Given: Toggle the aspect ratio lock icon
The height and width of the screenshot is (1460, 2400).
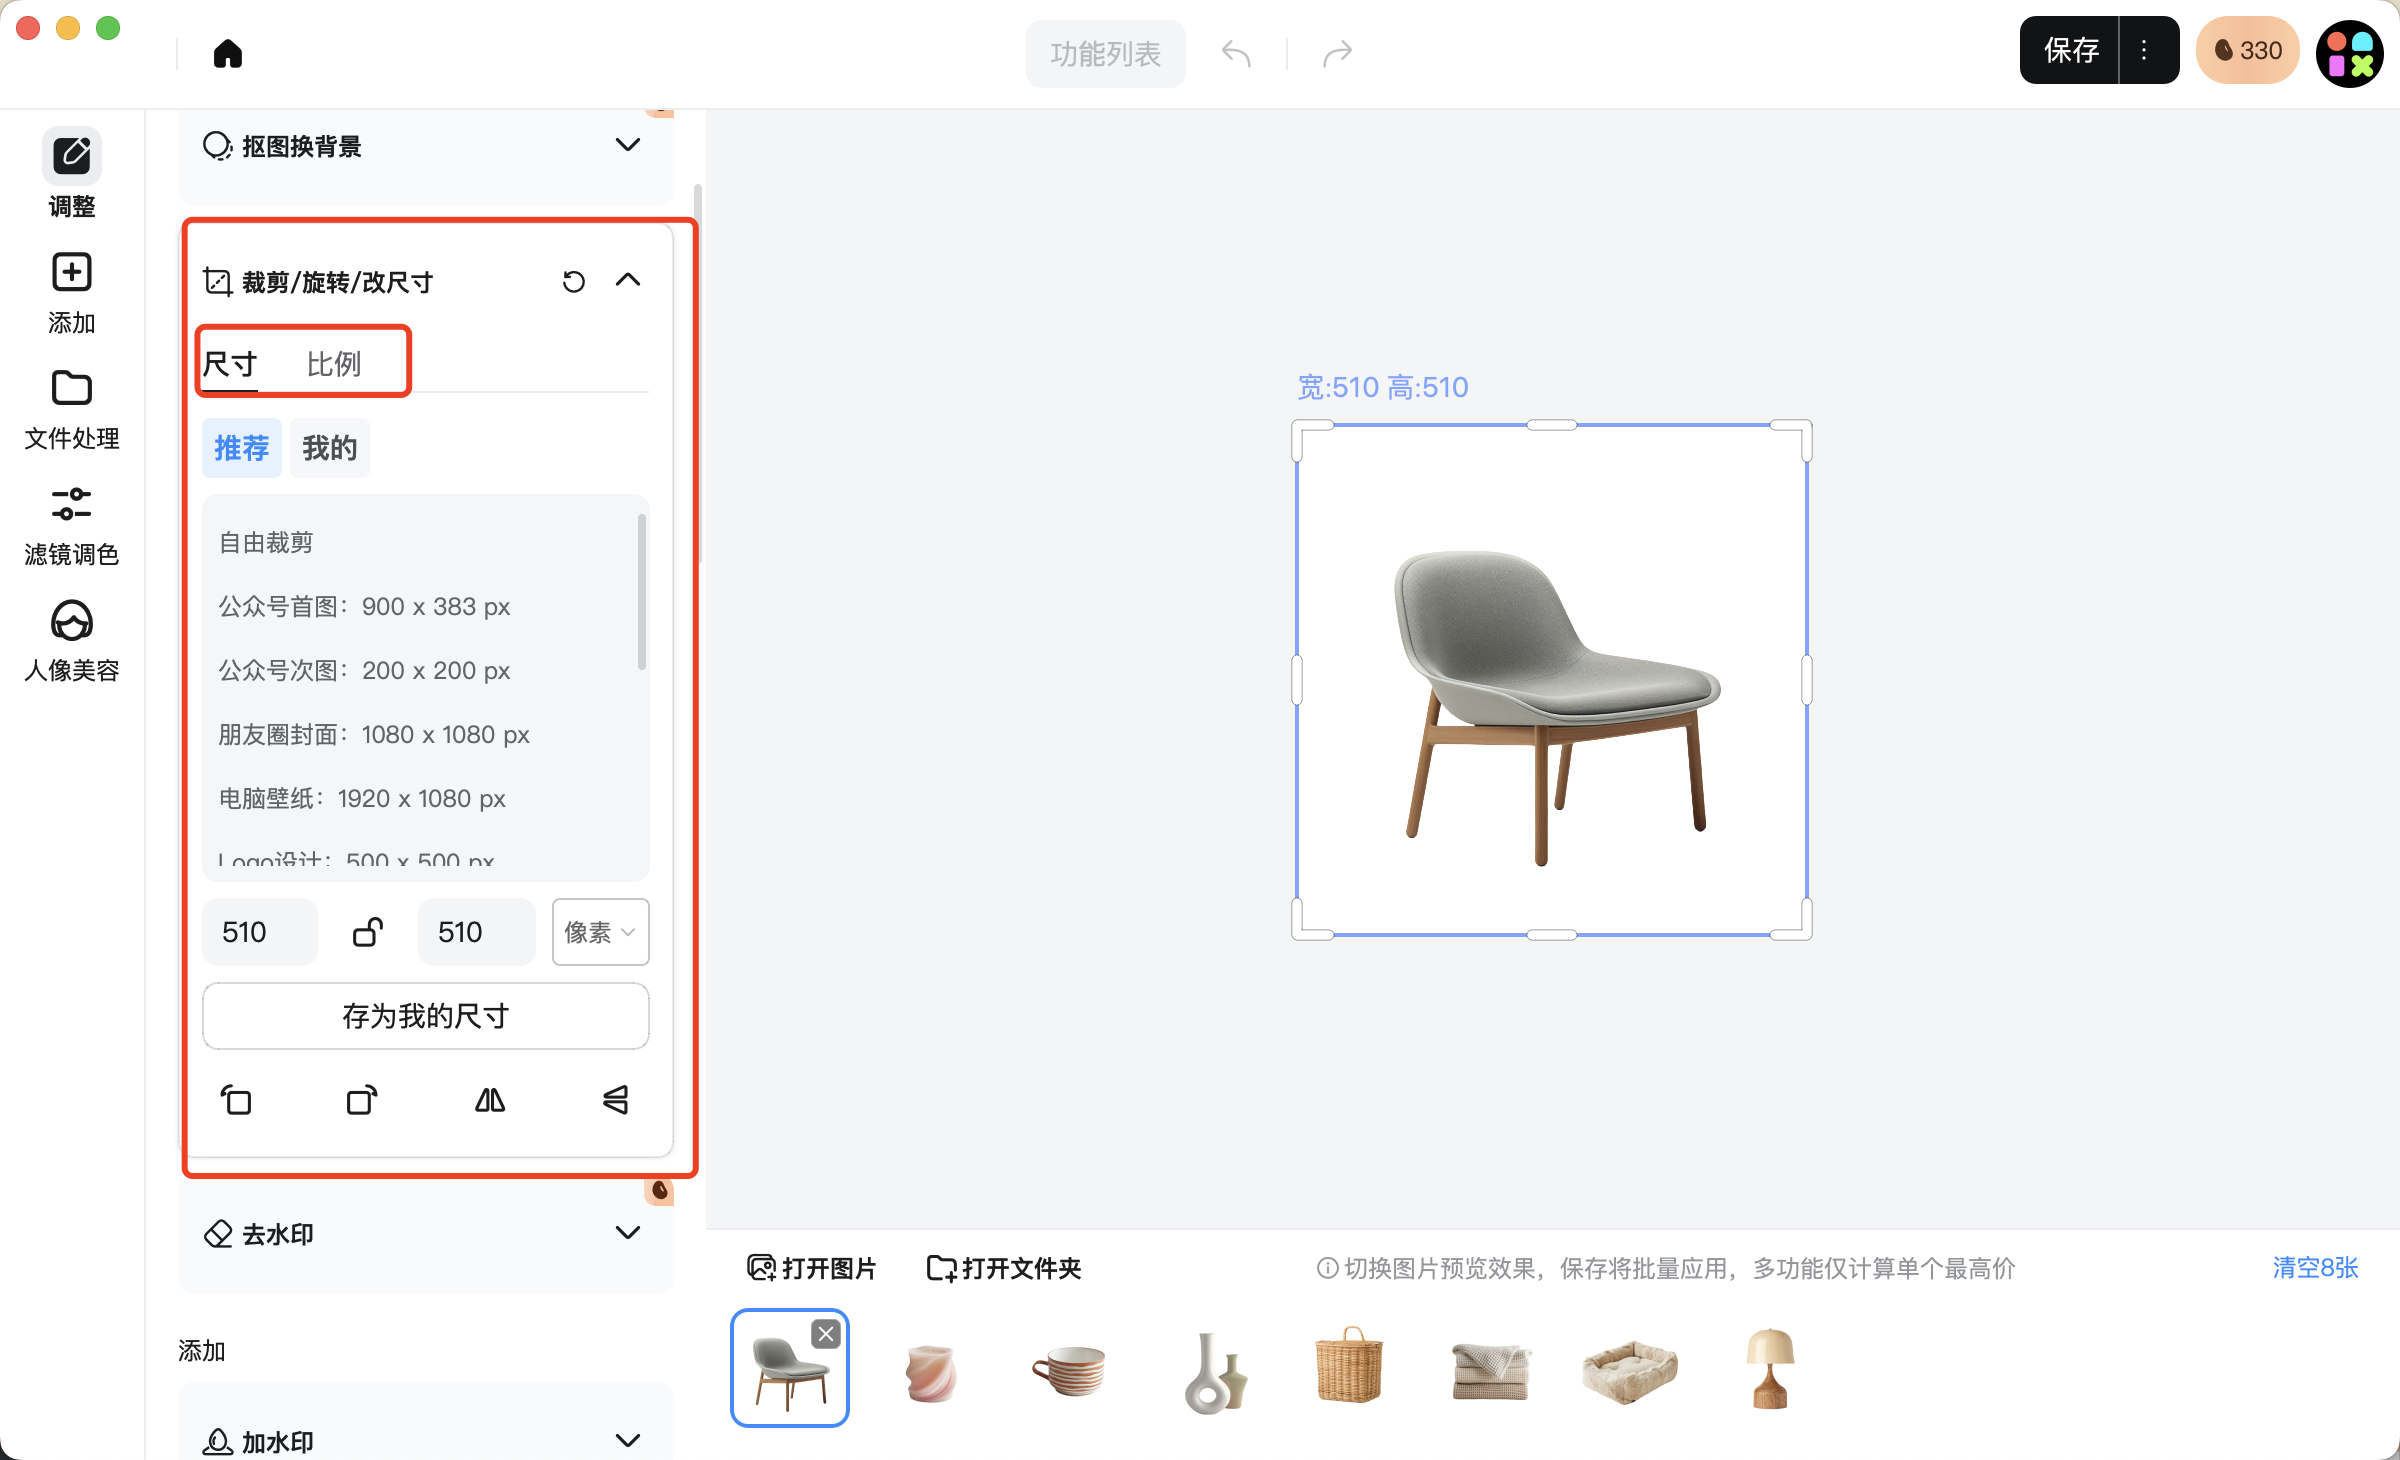Looking at the screenshot, I should 368,932.
